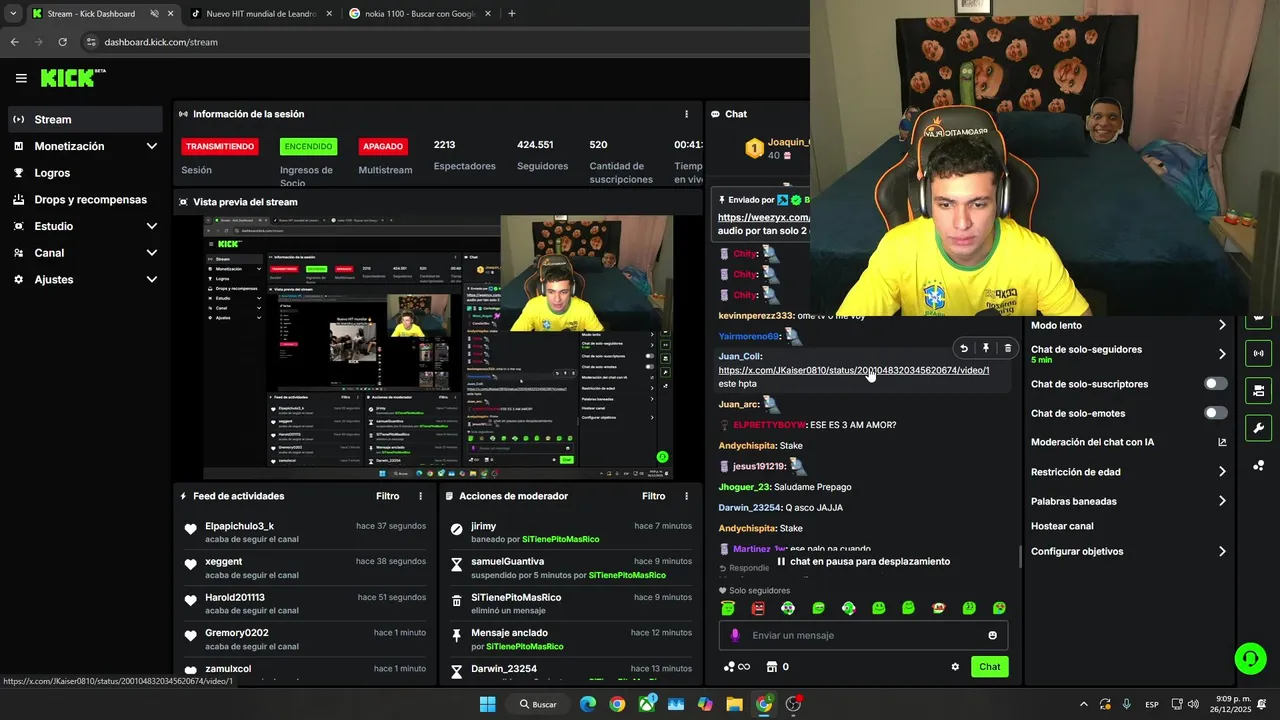Click the Kick logo
This screenshot has width=1280, height=720.
coord(73,78)
